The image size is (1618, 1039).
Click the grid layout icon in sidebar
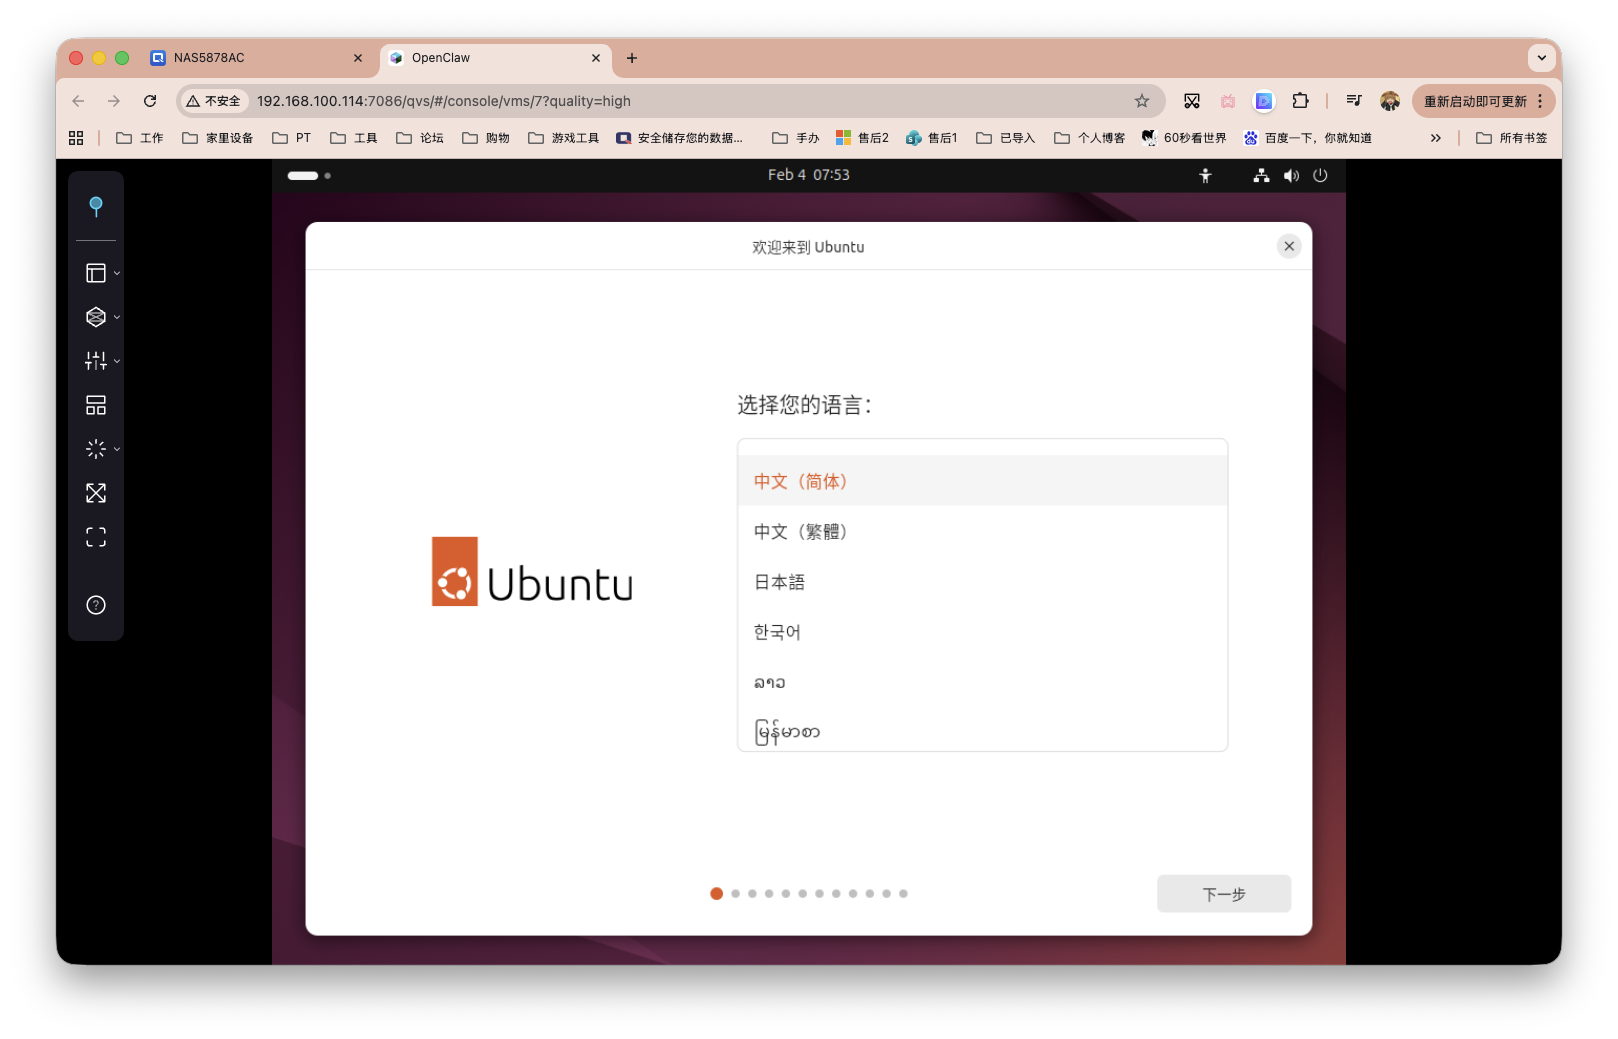(x=95, y=404)
